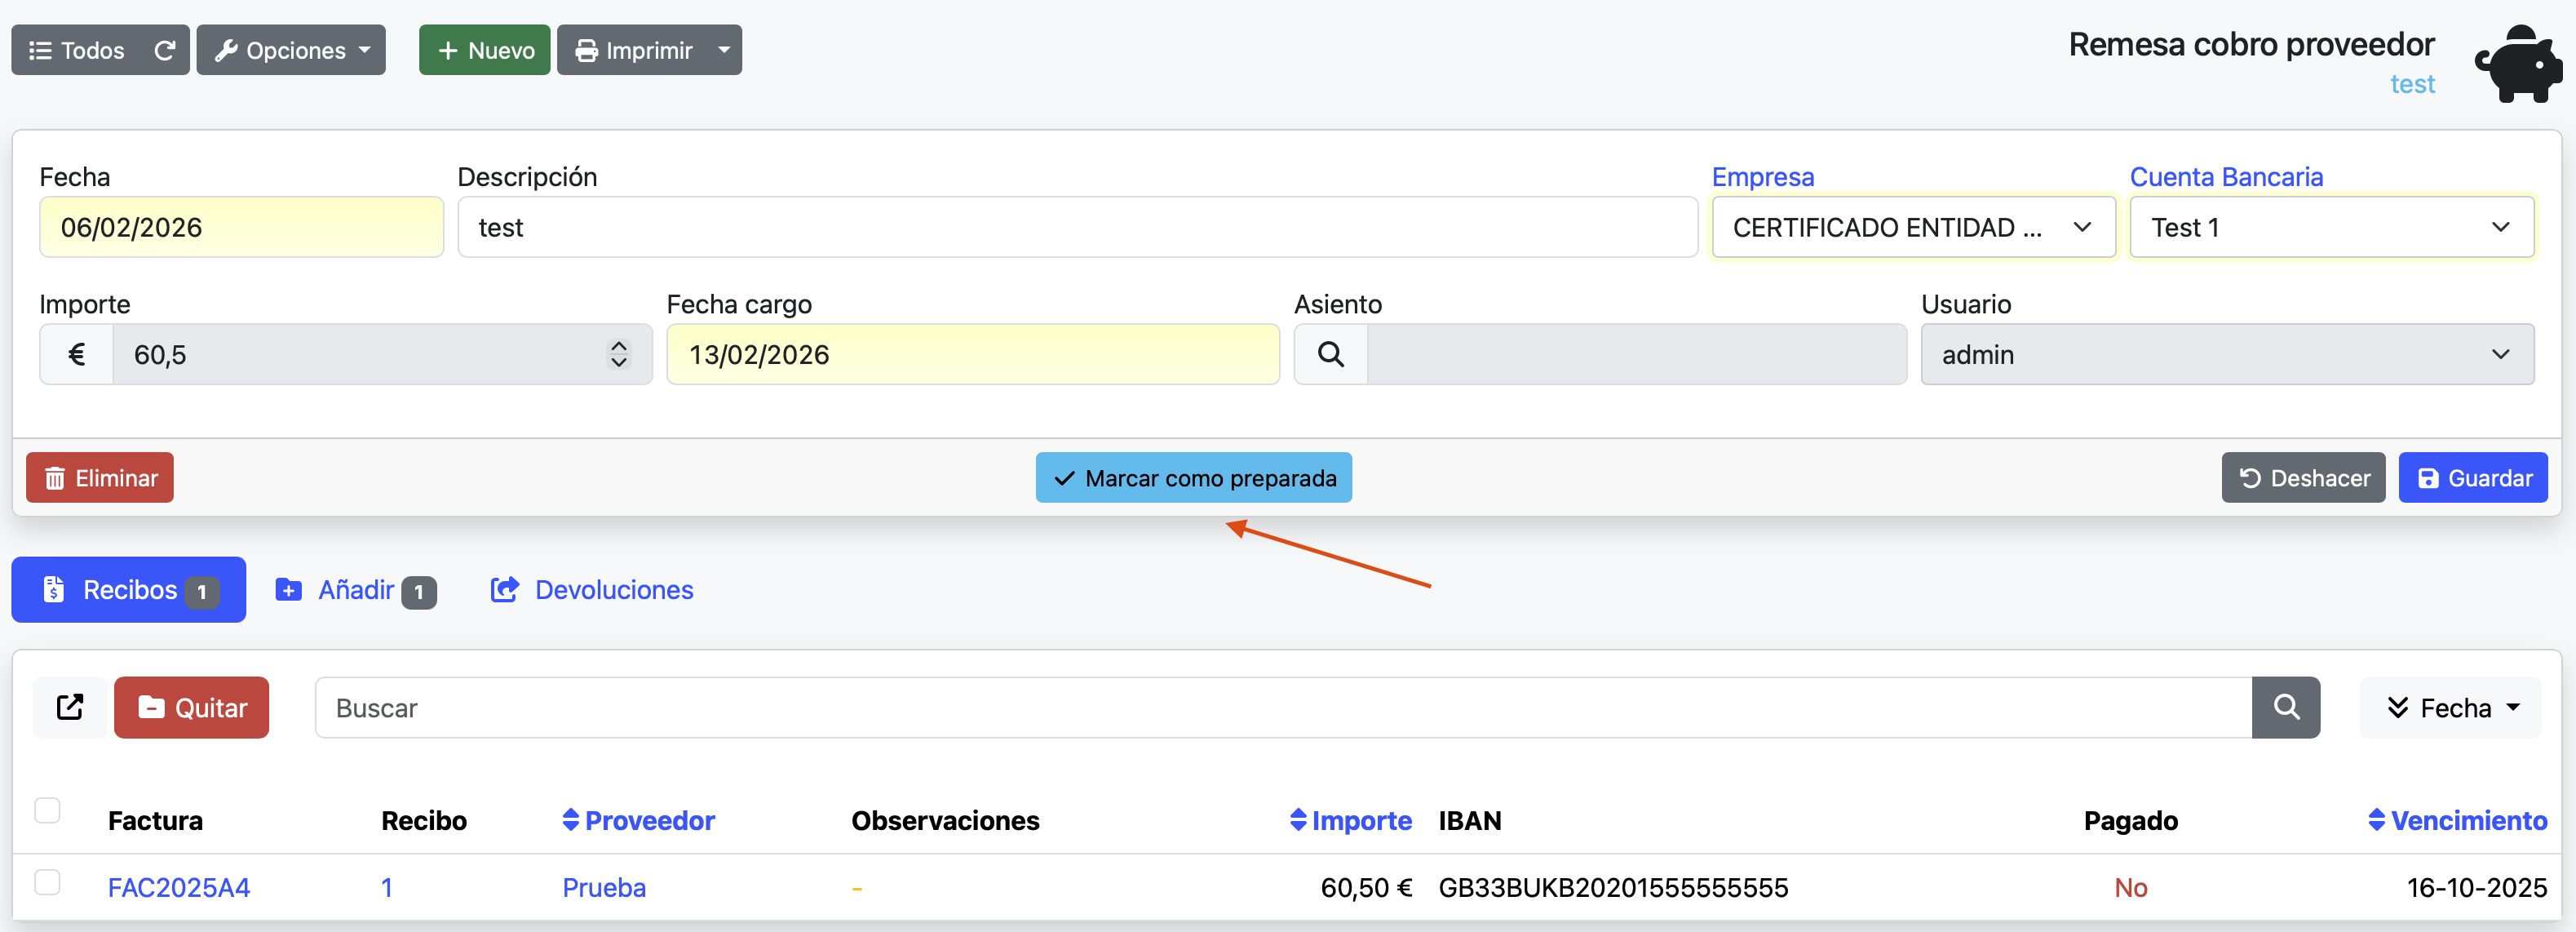Click Importe spinner arrows
Screen dimensions: 2576x932
(618, 354)
